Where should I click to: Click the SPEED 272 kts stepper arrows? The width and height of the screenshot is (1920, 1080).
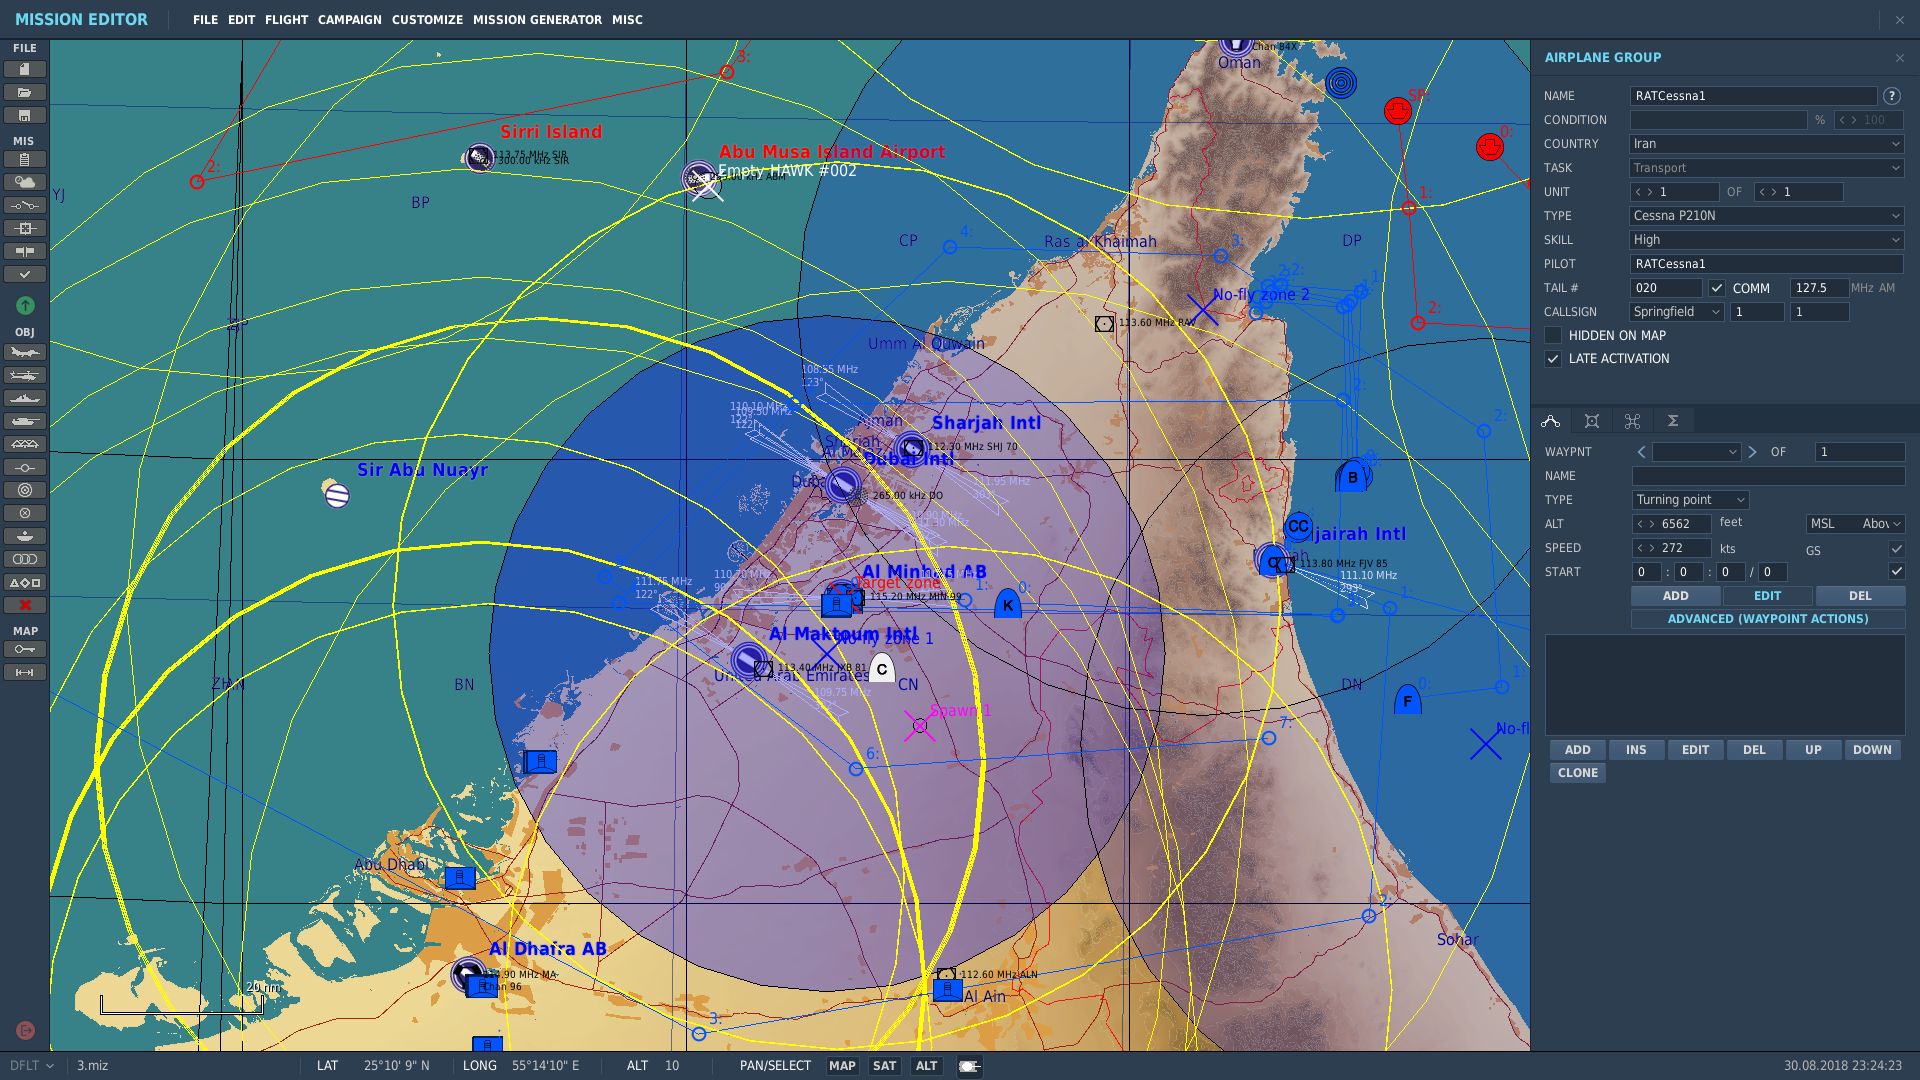1645,548
